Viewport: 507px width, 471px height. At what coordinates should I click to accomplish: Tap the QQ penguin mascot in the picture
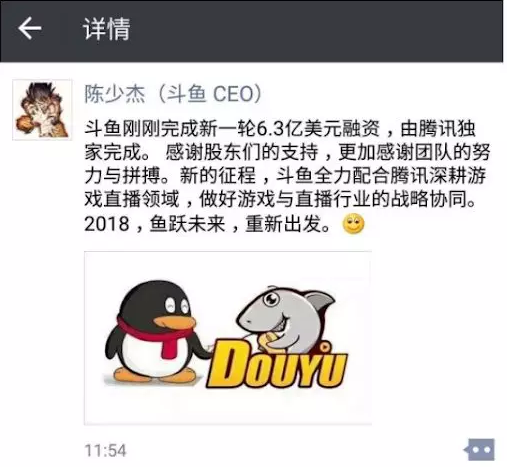155,331
